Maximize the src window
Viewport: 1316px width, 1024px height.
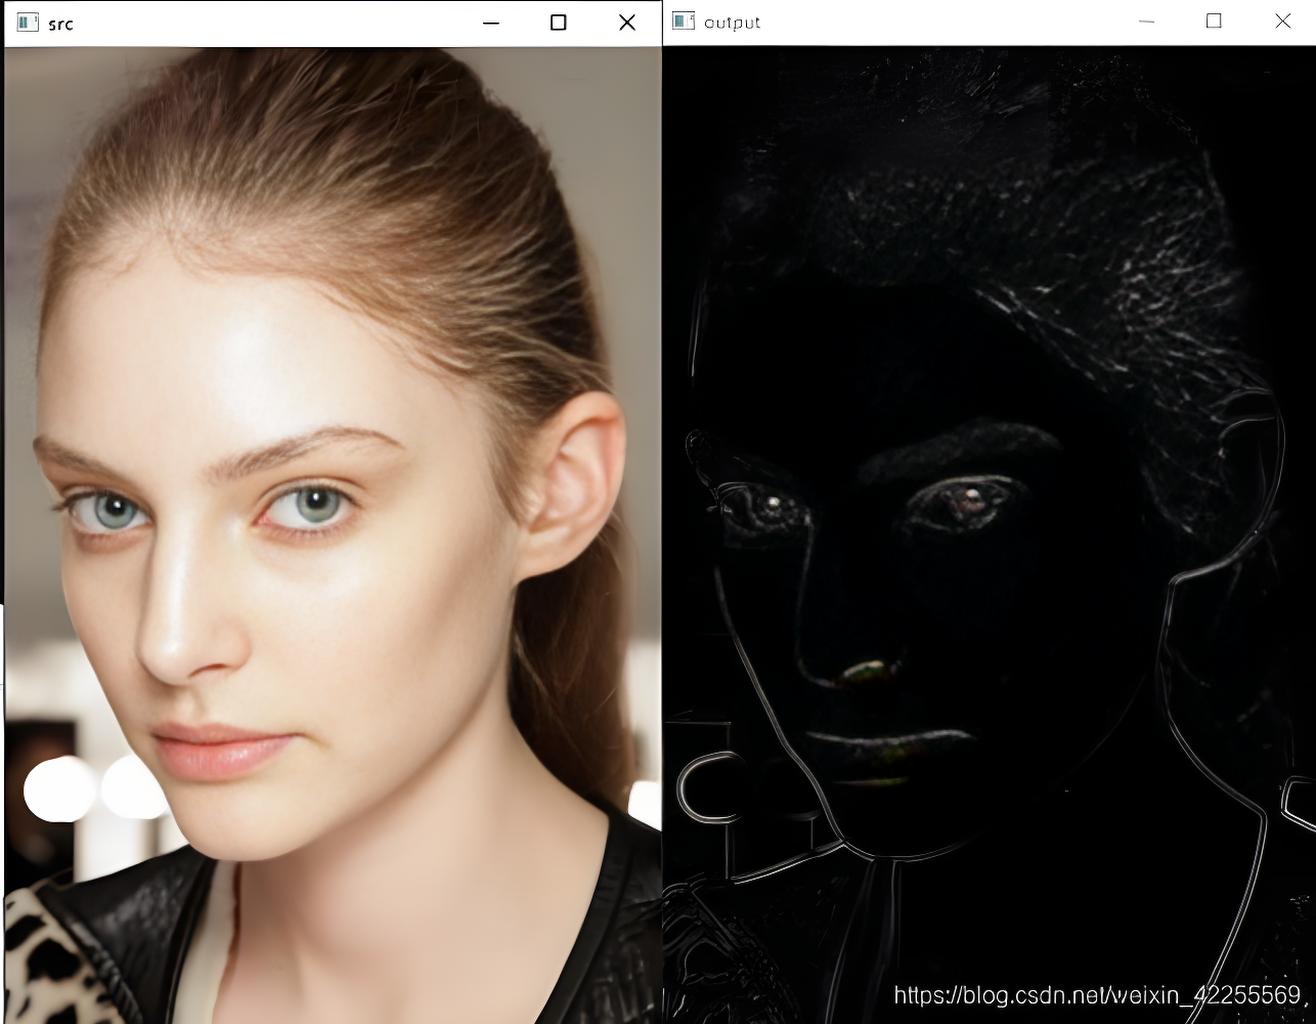coord(558,23)
